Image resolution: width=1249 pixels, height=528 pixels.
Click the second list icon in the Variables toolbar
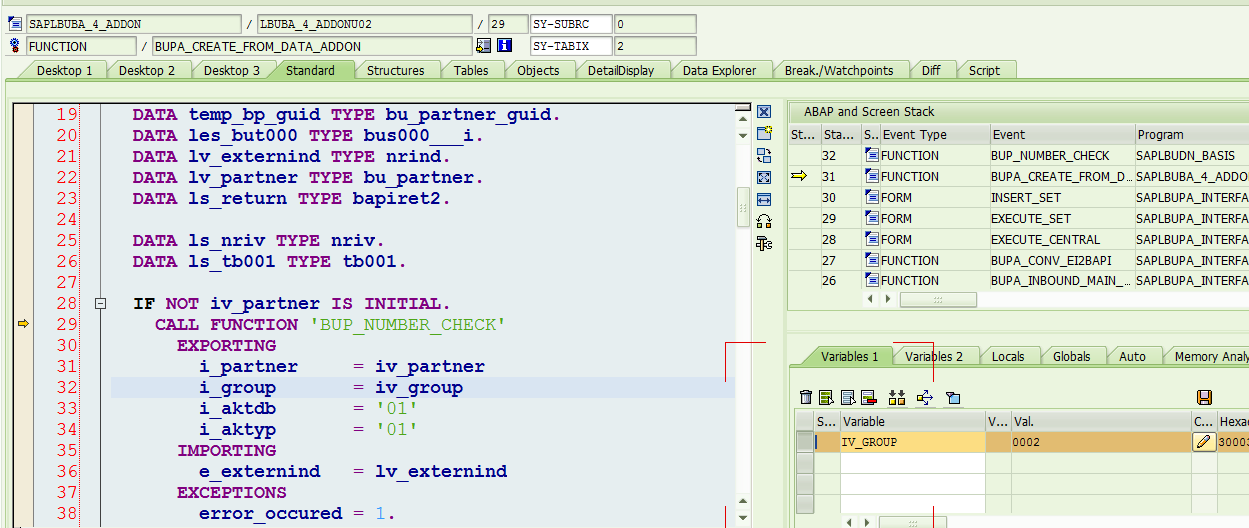click(826, 398)
